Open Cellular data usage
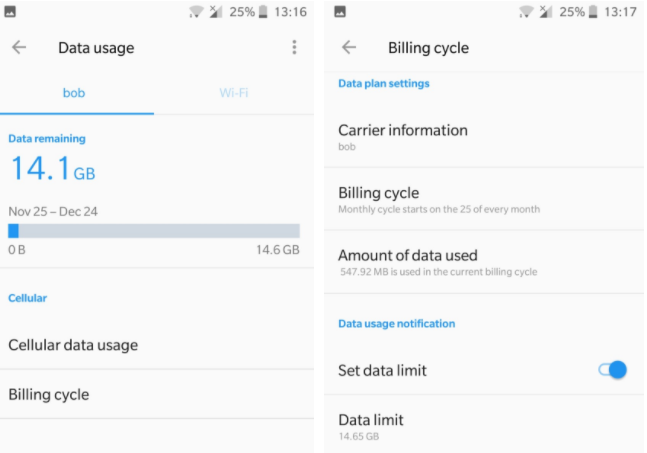The width and height of the screenshot is (647, 453). pyautogui.click(x=157, y=345)
